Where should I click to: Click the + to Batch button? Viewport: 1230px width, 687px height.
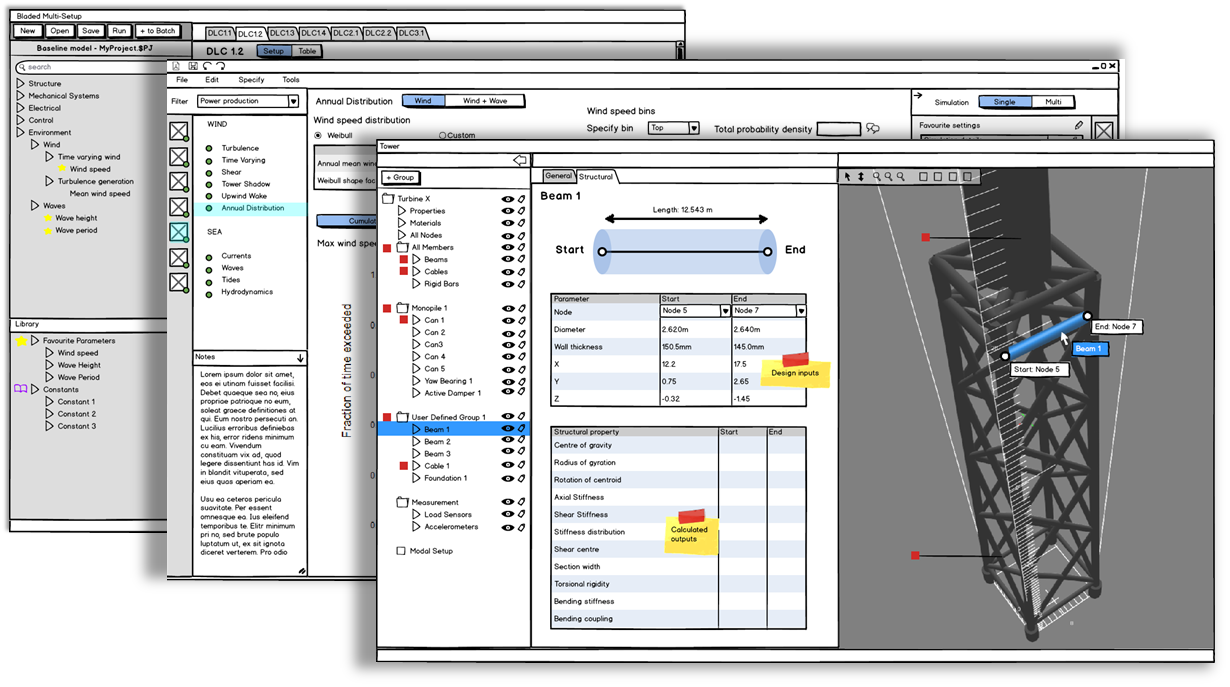coord(157,31)
